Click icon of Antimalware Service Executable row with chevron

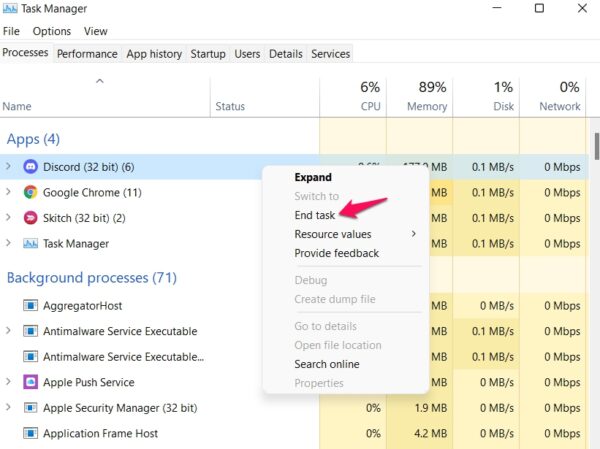(31, 331)
